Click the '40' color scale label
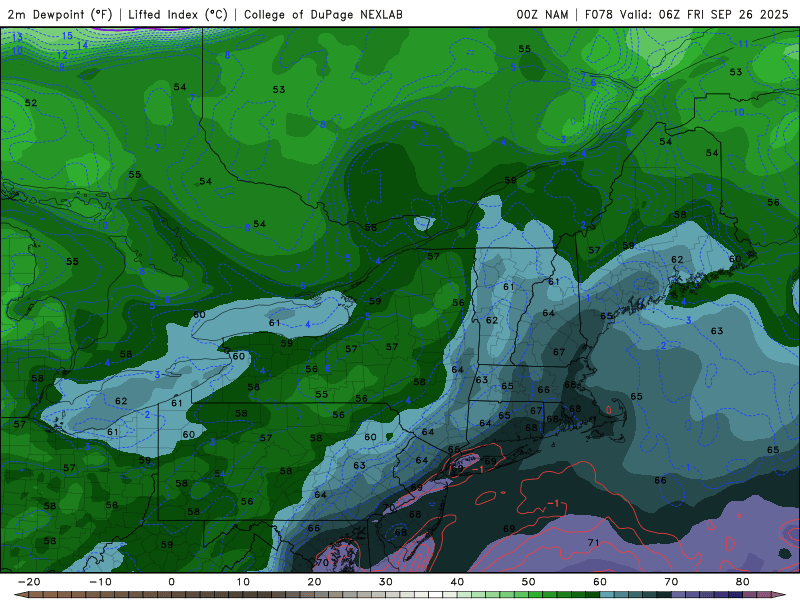The image size is (800, 600). [x=457, y=582]
